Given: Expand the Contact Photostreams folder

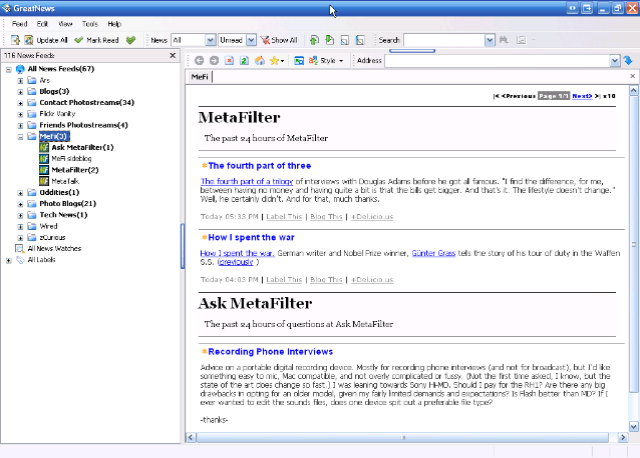Looking at the screenshot, I should [x=20, y=103].
